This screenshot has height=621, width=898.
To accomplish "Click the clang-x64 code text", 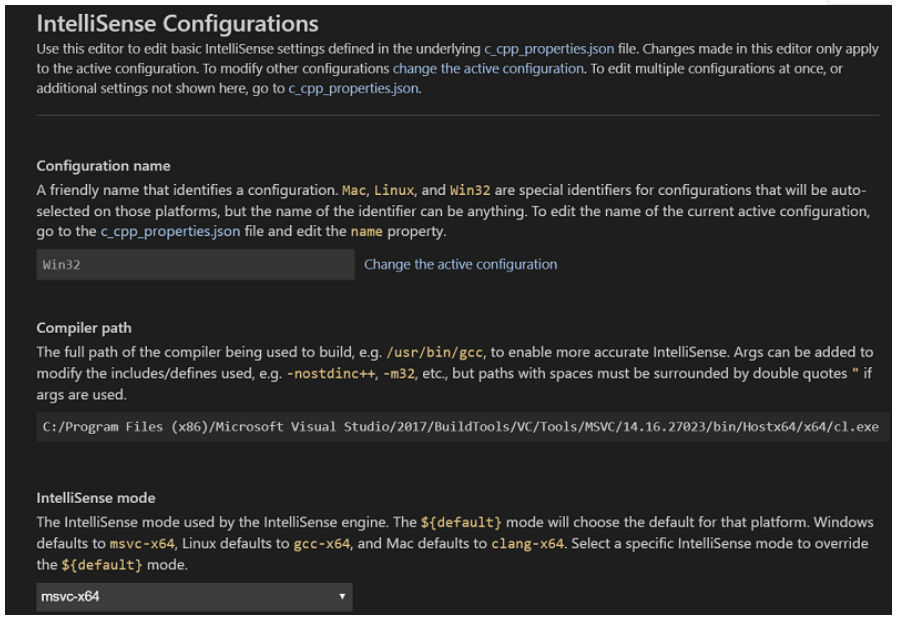I will tap(527, 544).
